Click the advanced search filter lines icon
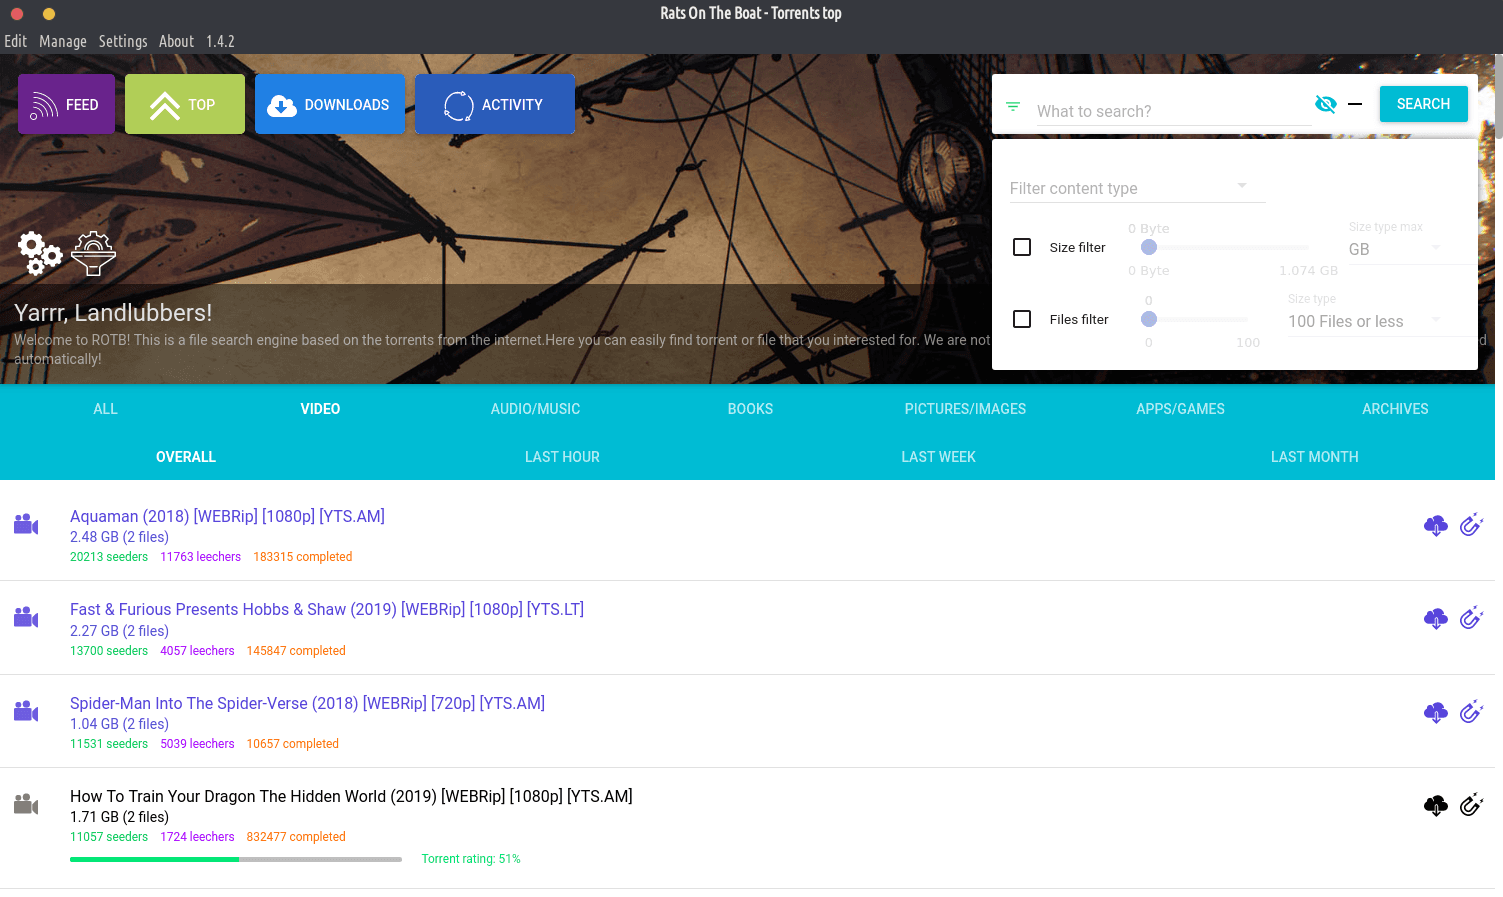This screenshot has height=897, width=1503. [x=1013, y=106]
